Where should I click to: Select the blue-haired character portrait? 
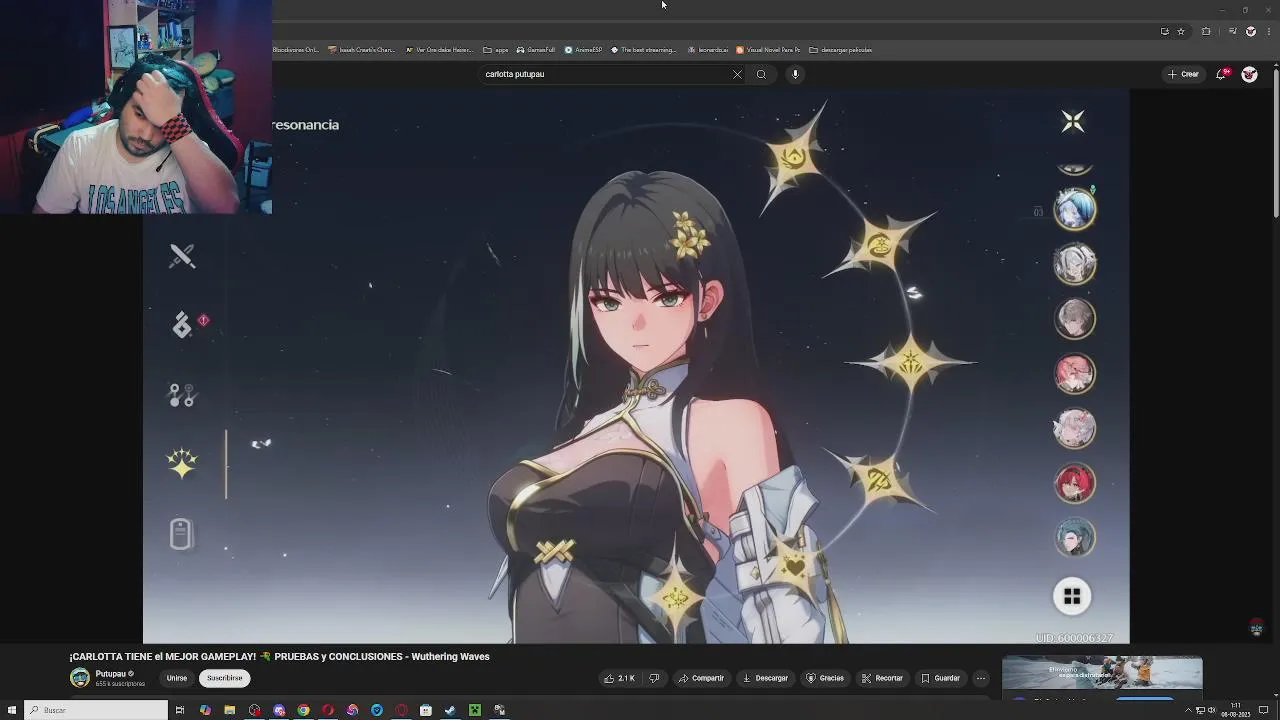coord(1075,210)
